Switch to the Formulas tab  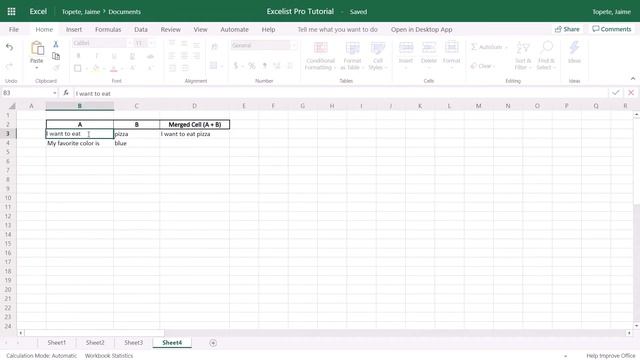(108, 29)
